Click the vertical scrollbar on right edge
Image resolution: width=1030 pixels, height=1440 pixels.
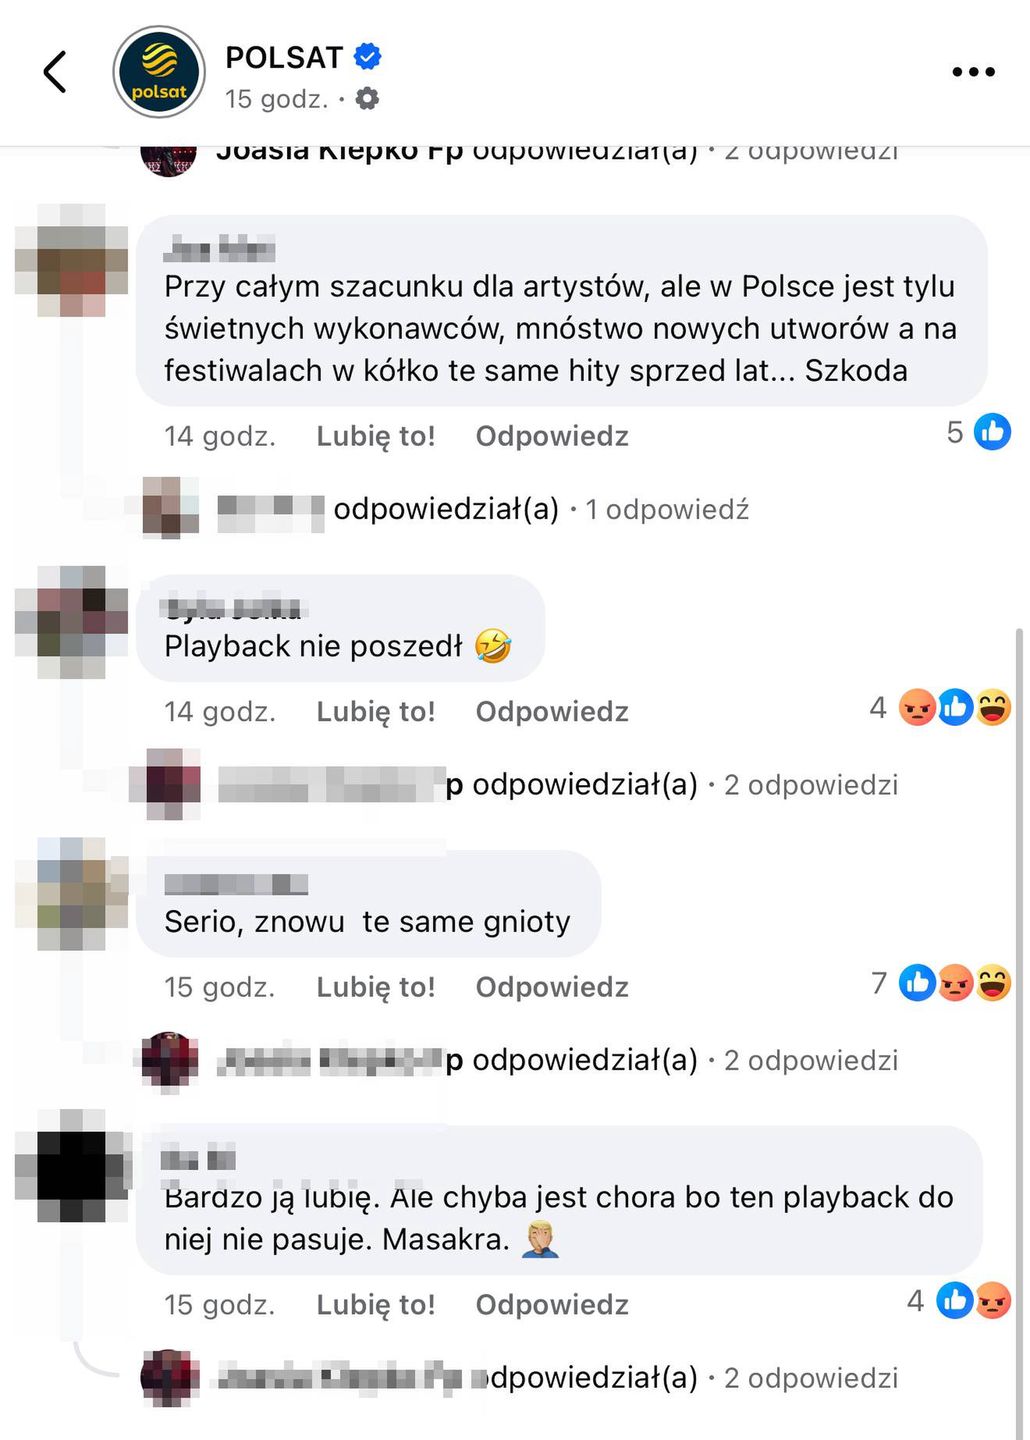1020,1030
